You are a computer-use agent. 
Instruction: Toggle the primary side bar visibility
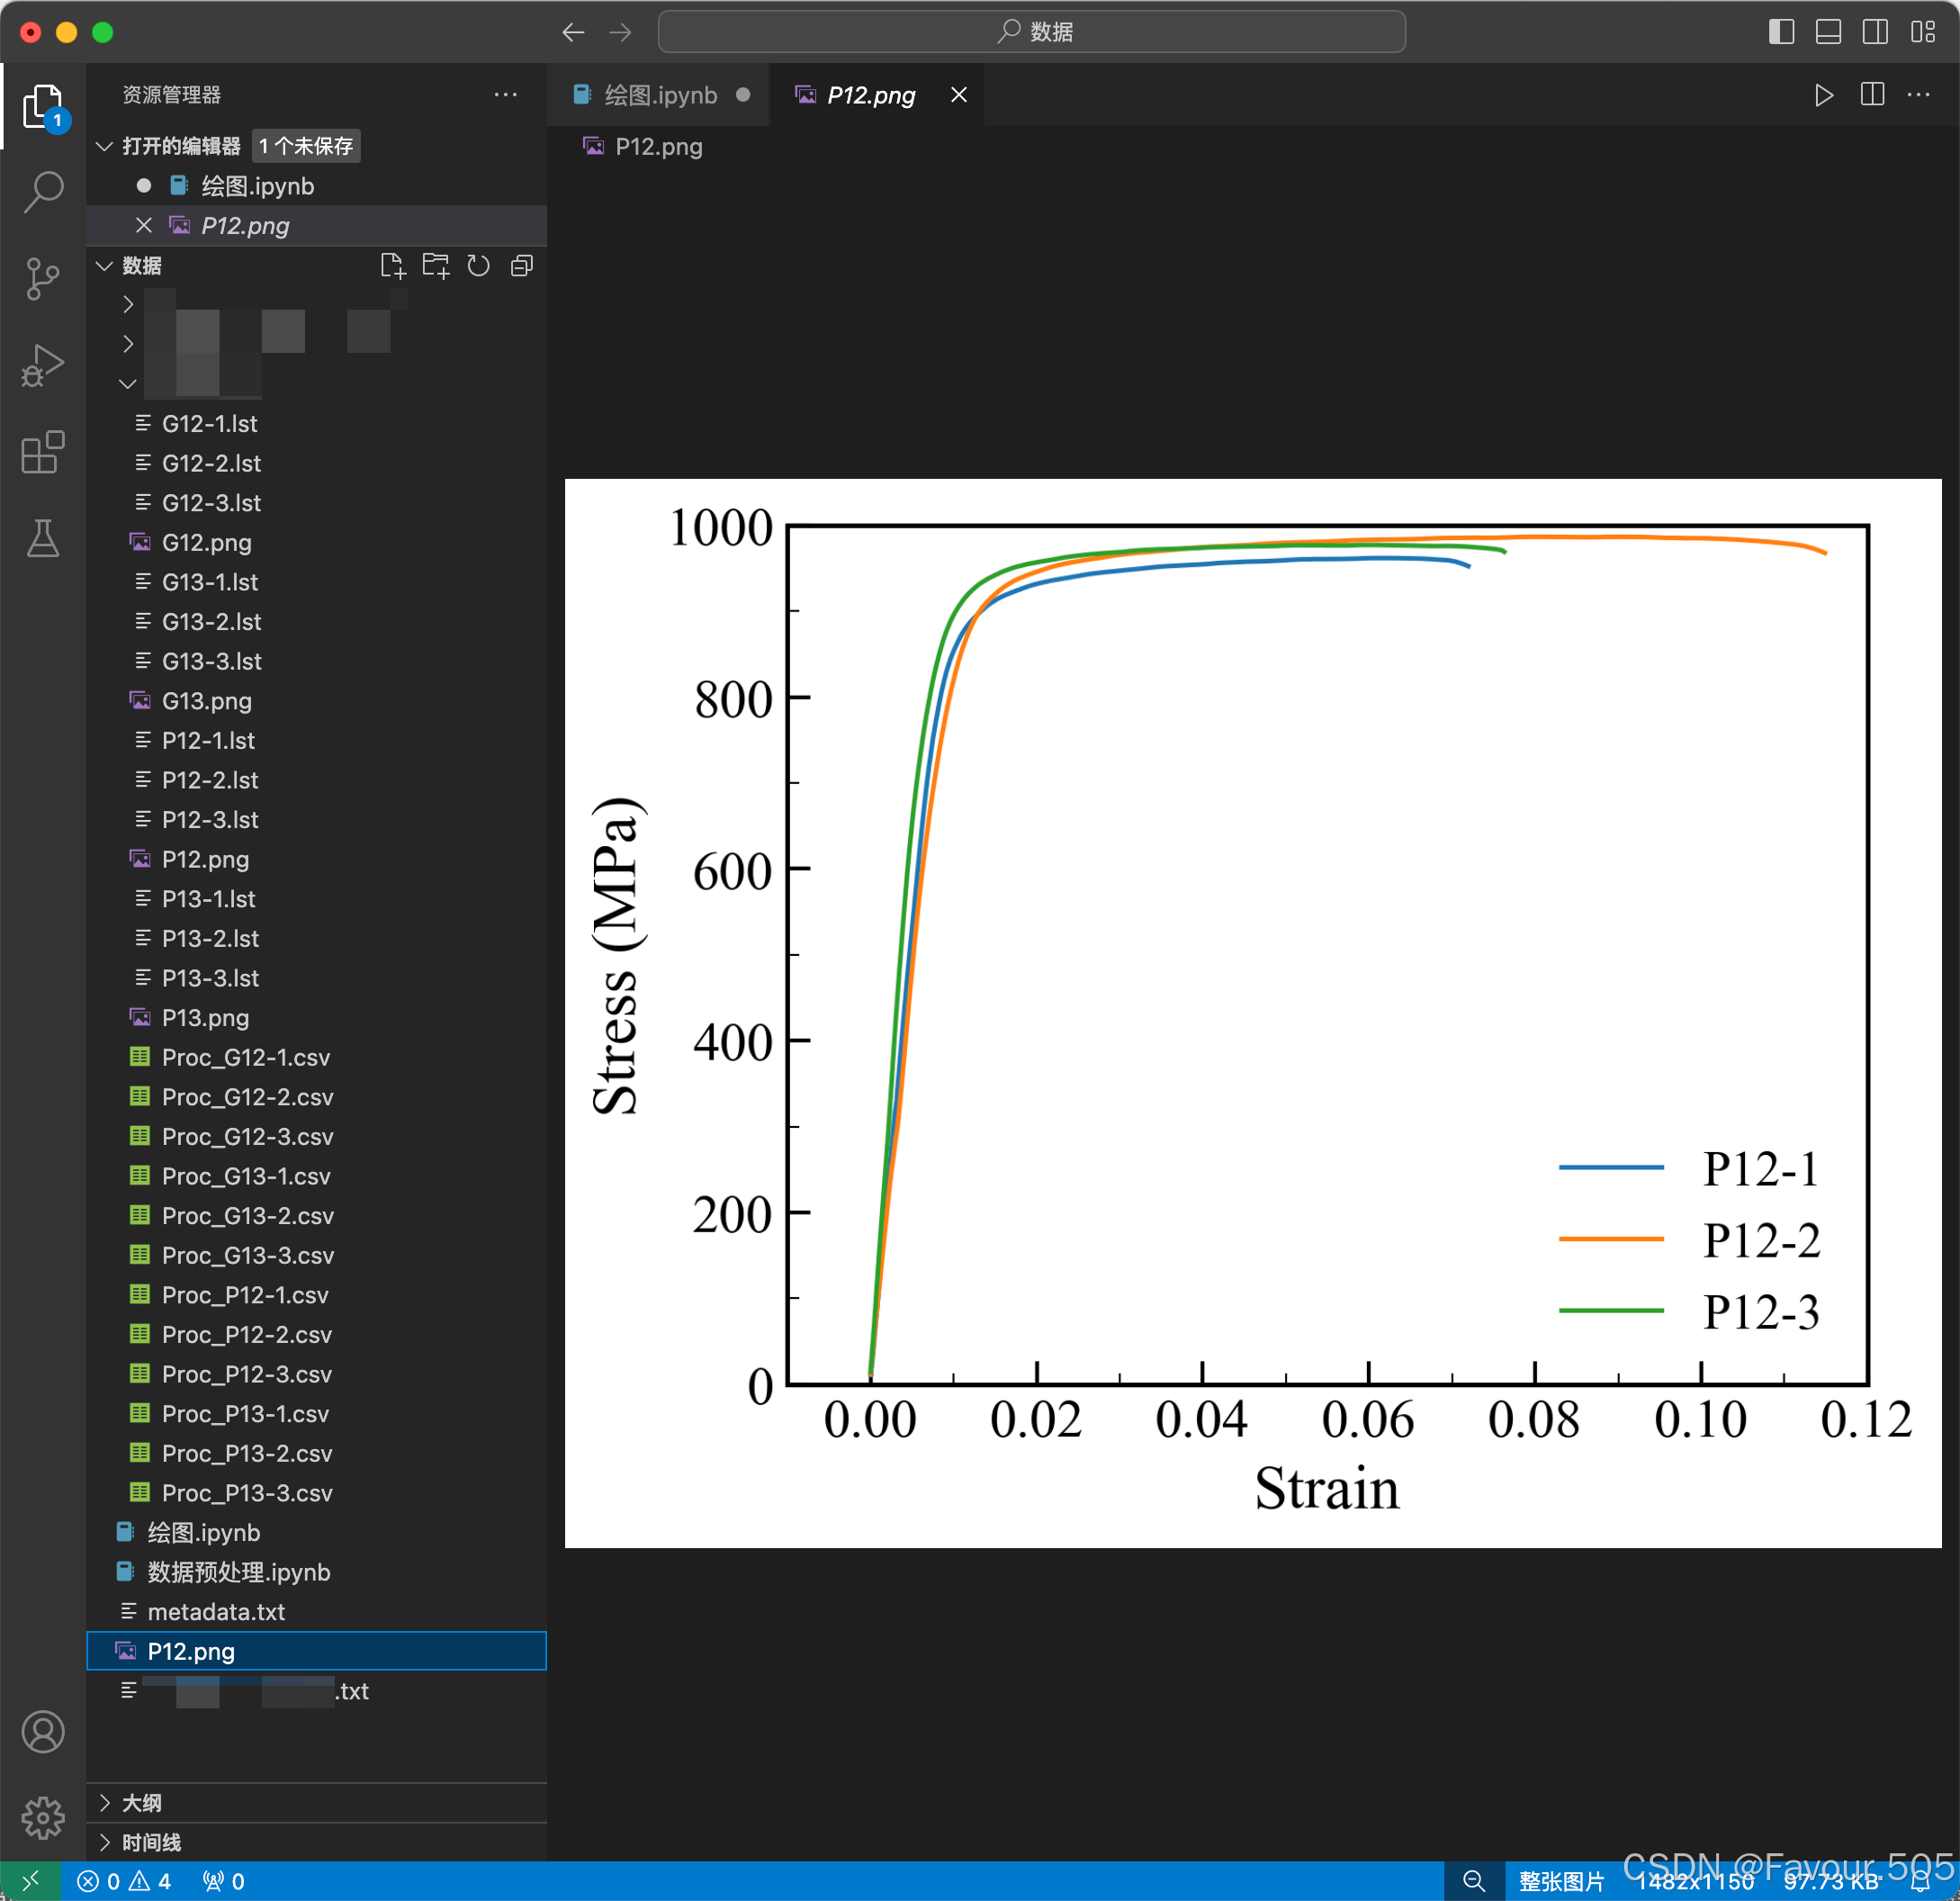tap(1781, 32)
